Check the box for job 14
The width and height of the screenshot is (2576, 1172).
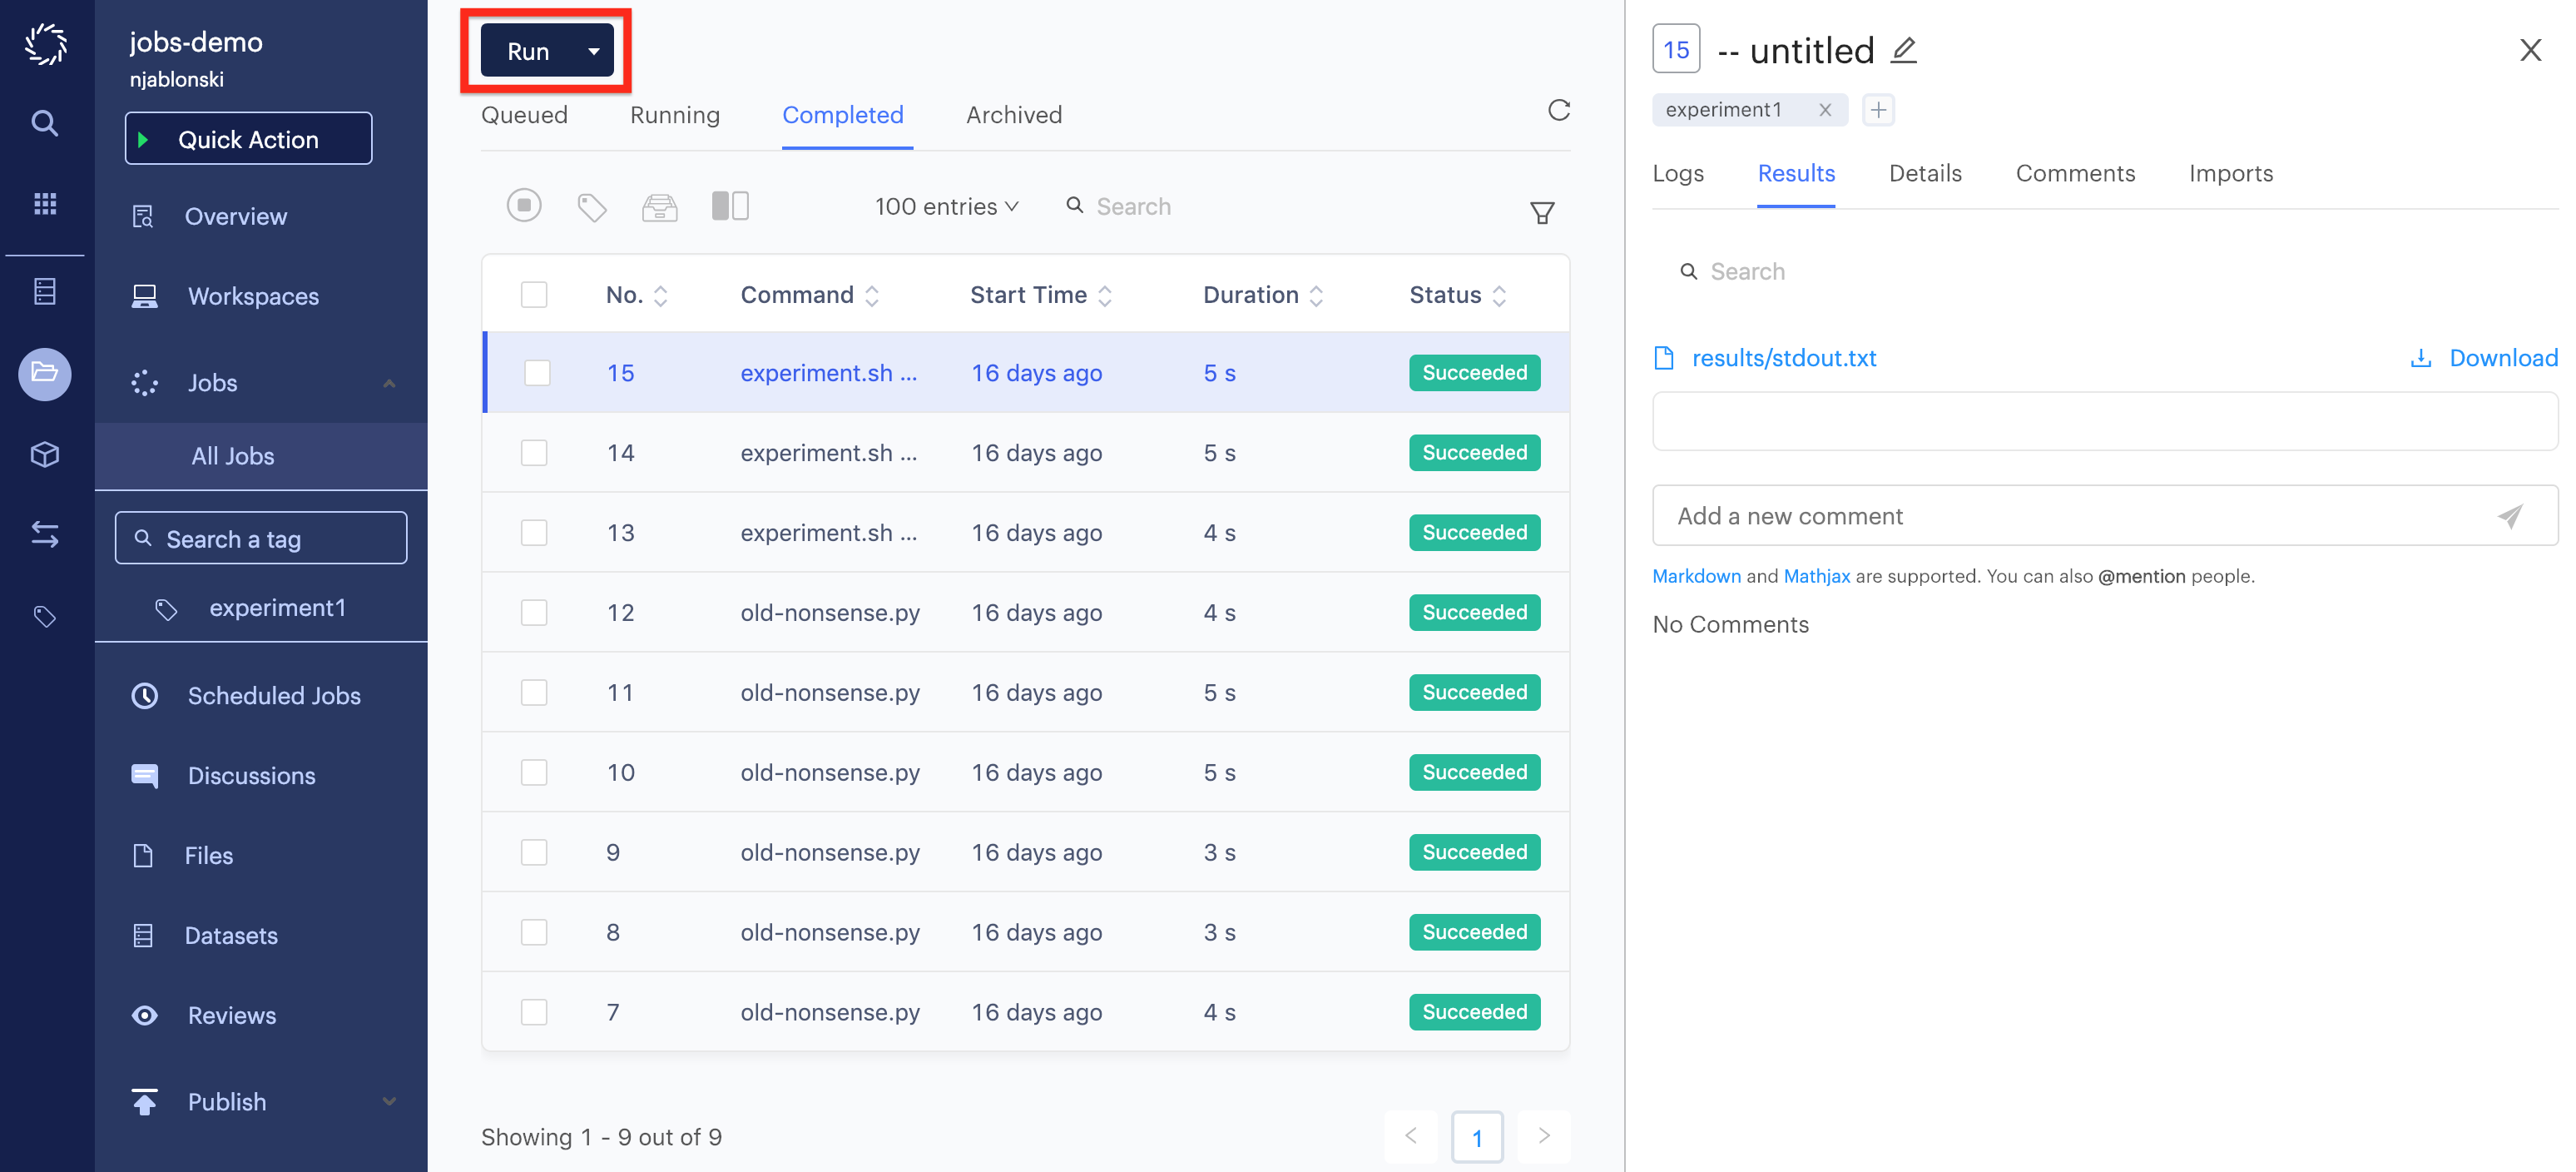coord(534,453)
